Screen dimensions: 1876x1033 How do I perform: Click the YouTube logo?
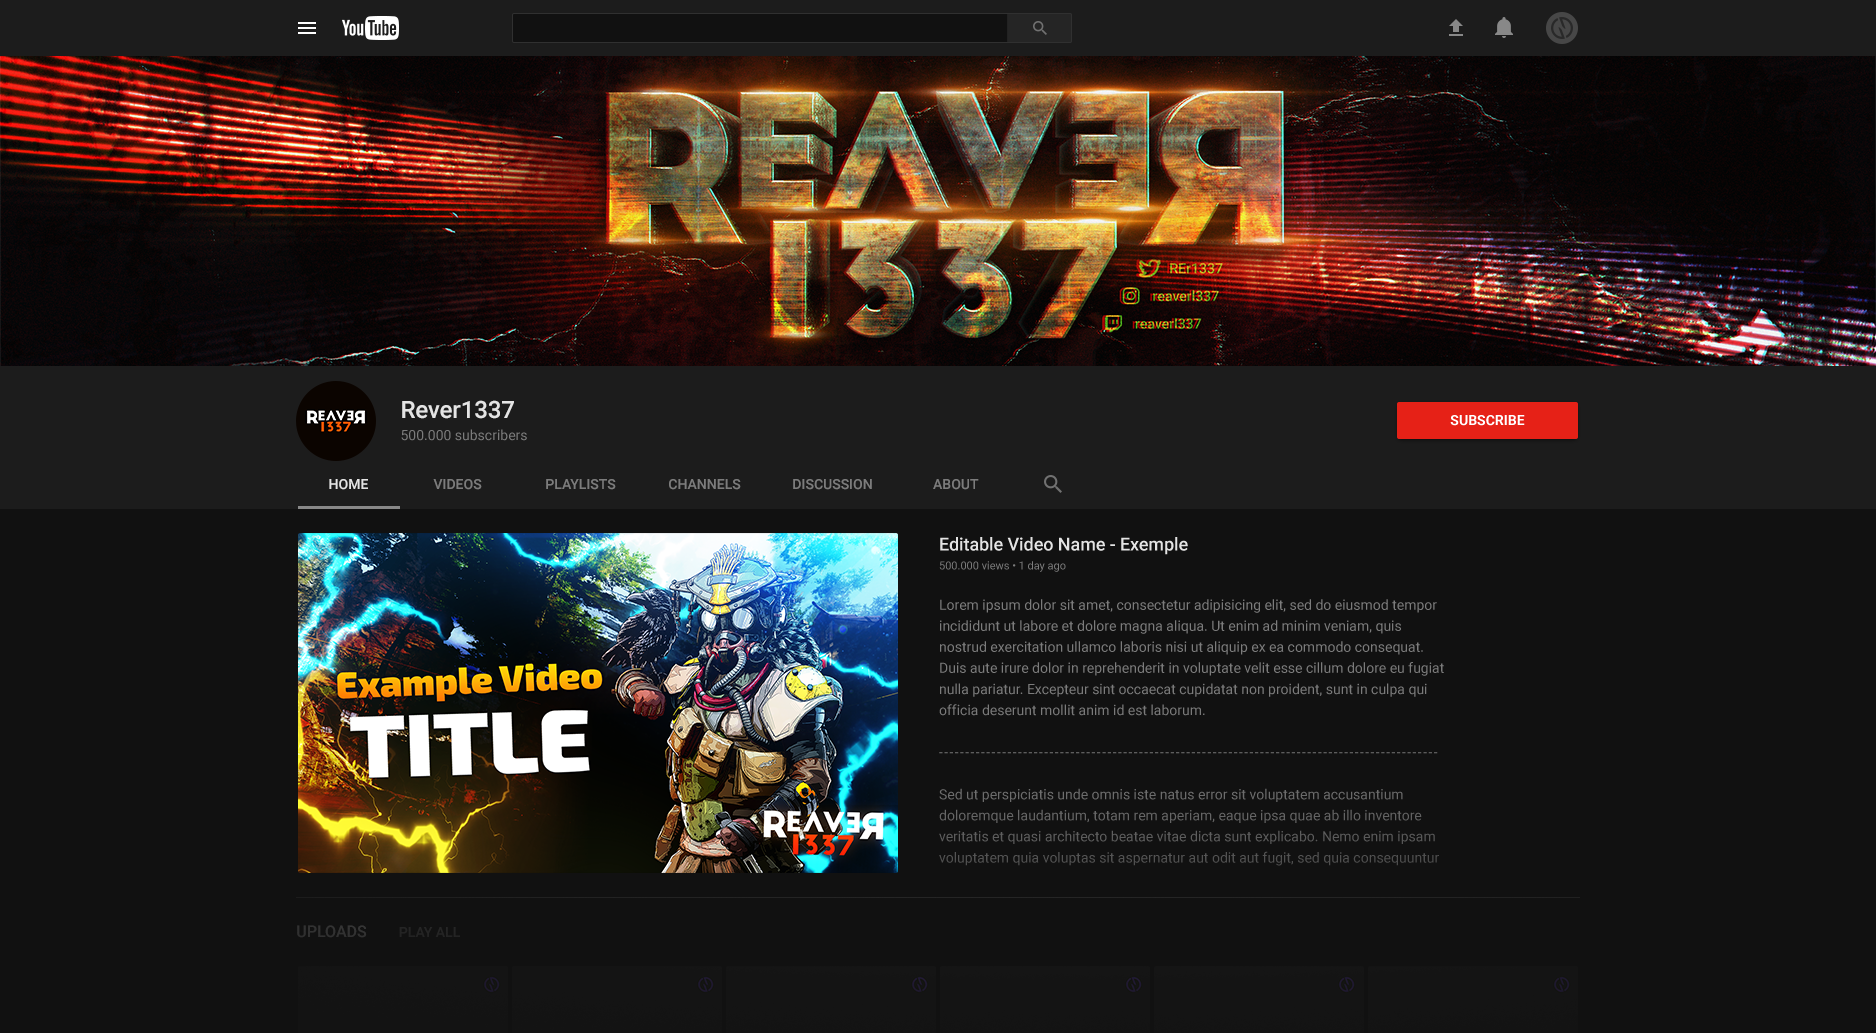point(370,28)
